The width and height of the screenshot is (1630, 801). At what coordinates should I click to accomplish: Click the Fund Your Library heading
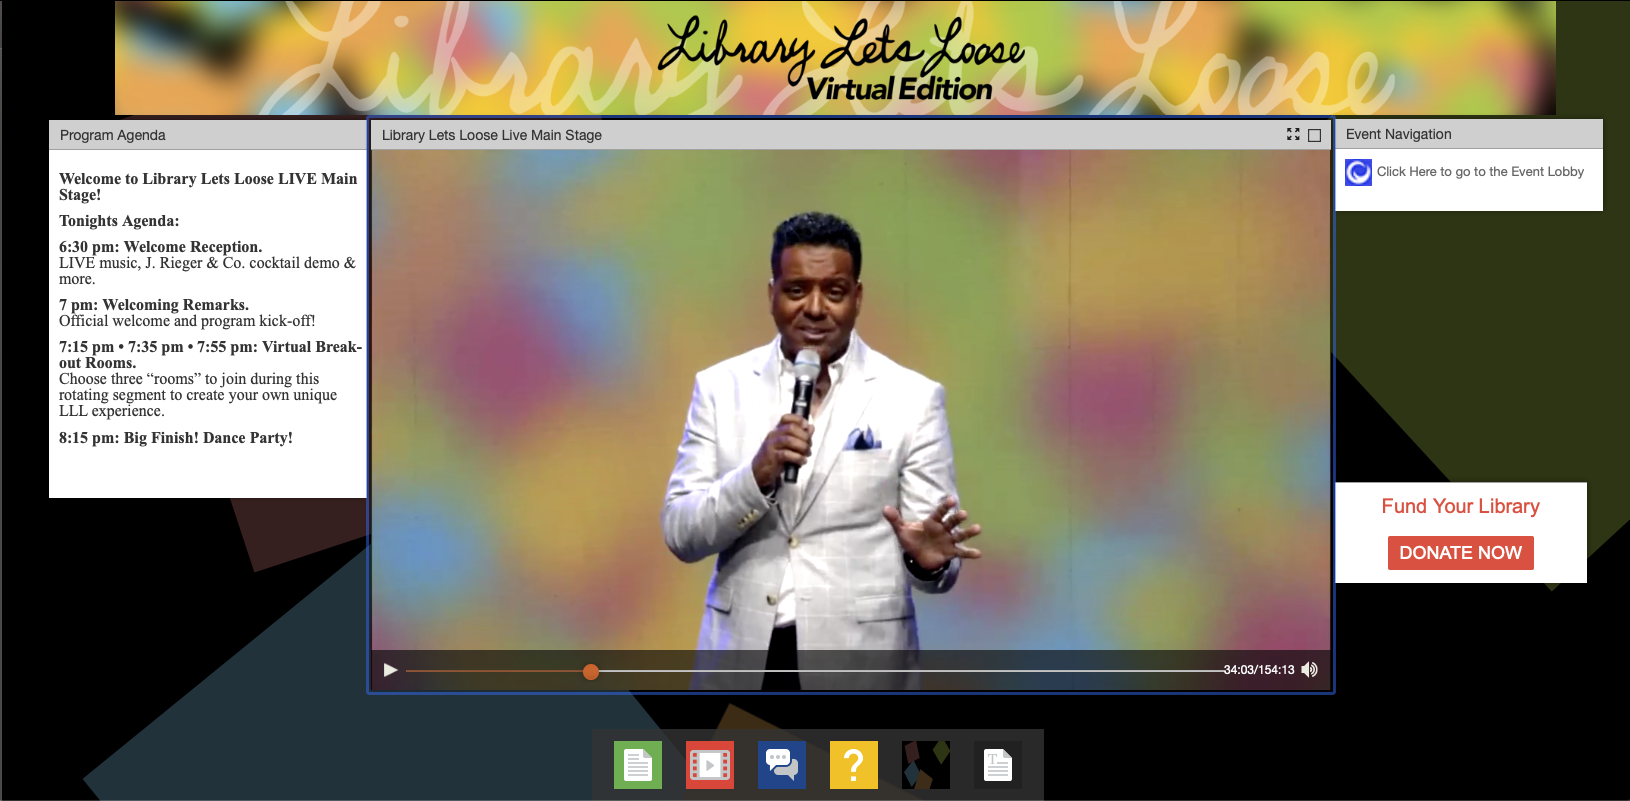(1460, 506)
